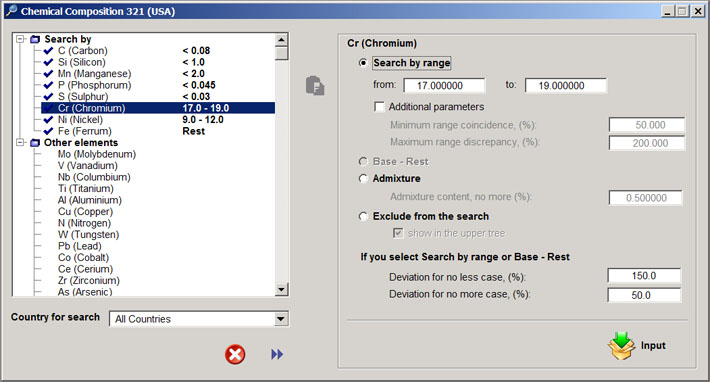The height and width of the screenshot is (382, 710).
Task: Select As (Arsenic) element
Action: click(x=85, y=292)
